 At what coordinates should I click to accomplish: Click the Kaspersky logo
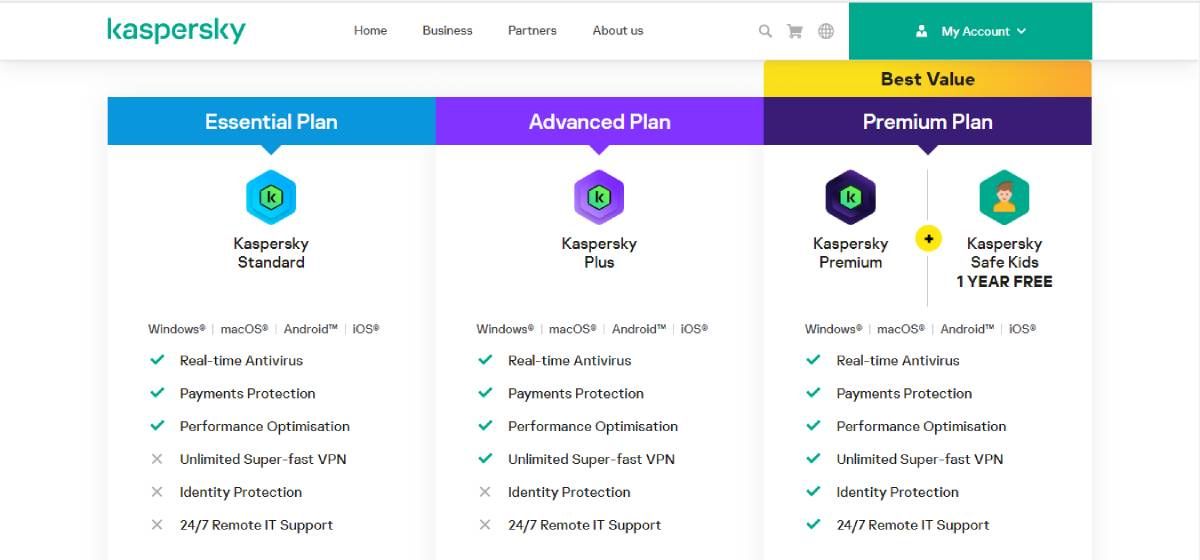176,30
